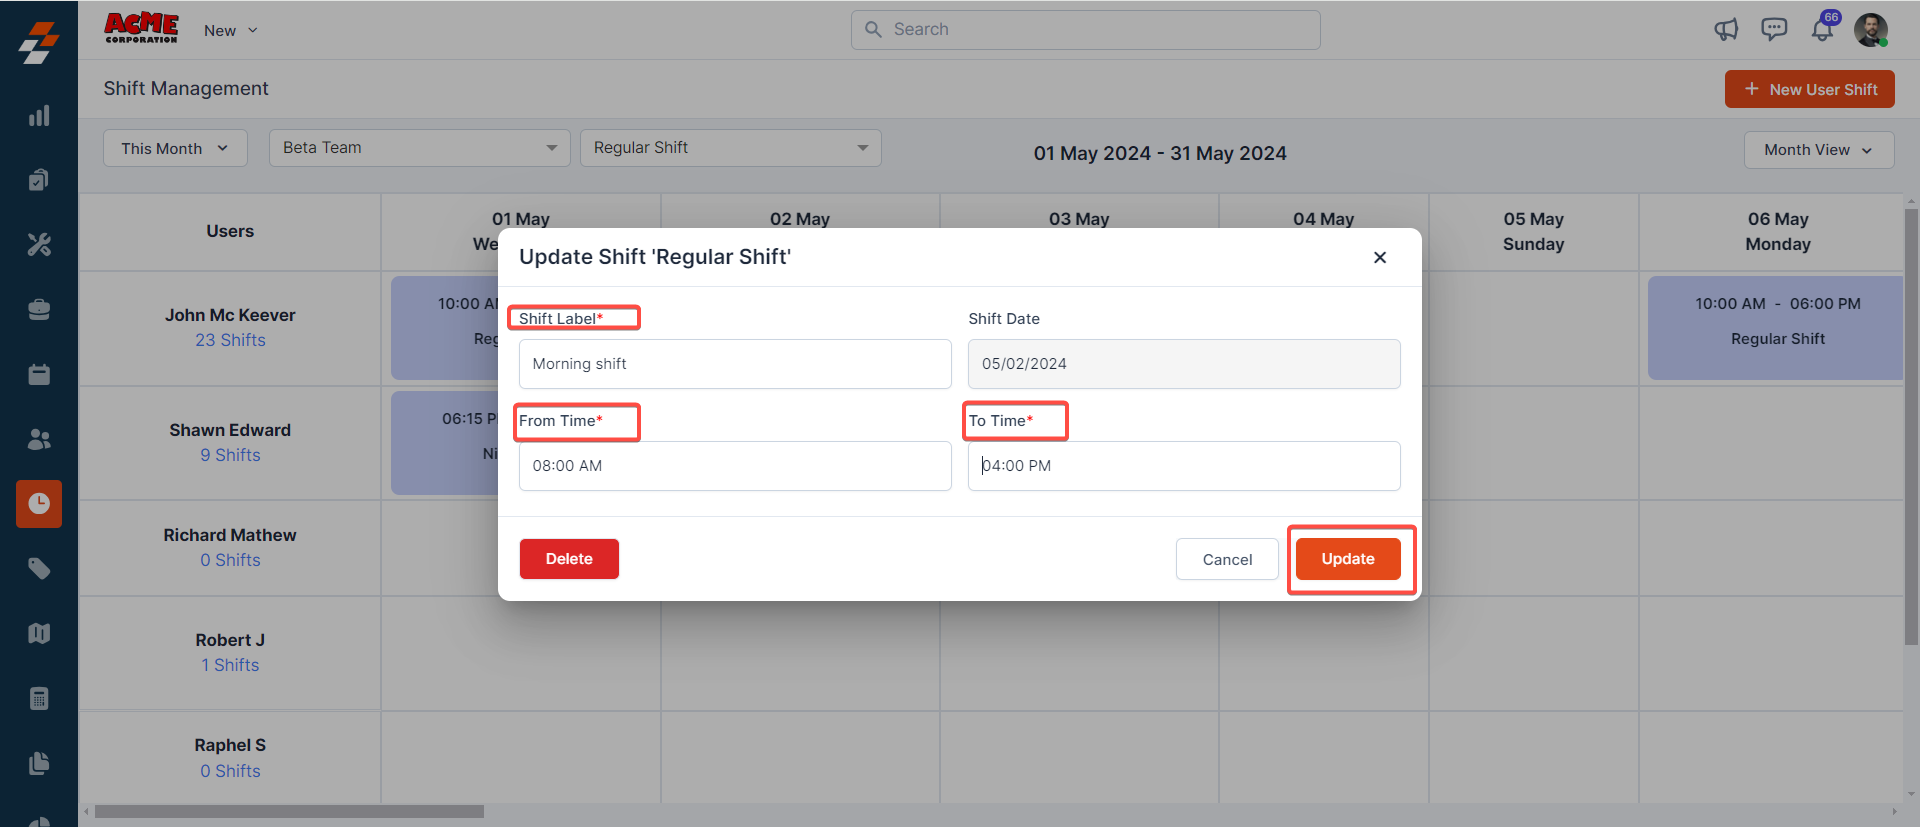Open the briefcase icon in sidebar
Viewport: 1920px width, 827px height.
(39, 309)
